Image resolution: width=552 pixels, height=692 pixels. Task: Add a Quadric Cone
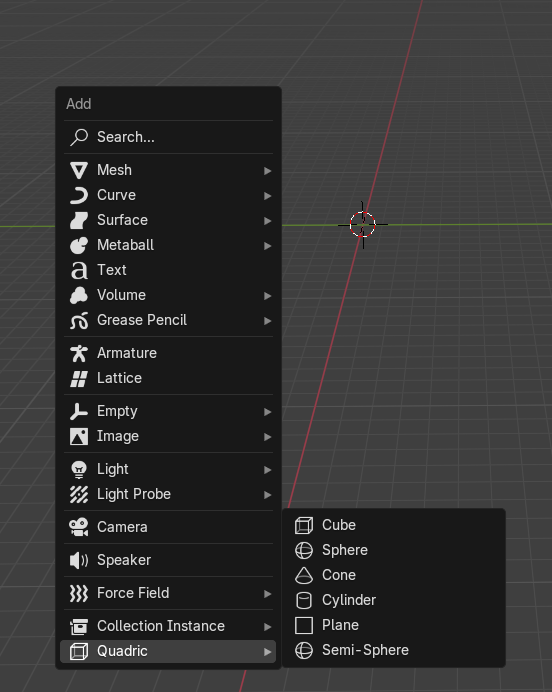pos(394,575)
